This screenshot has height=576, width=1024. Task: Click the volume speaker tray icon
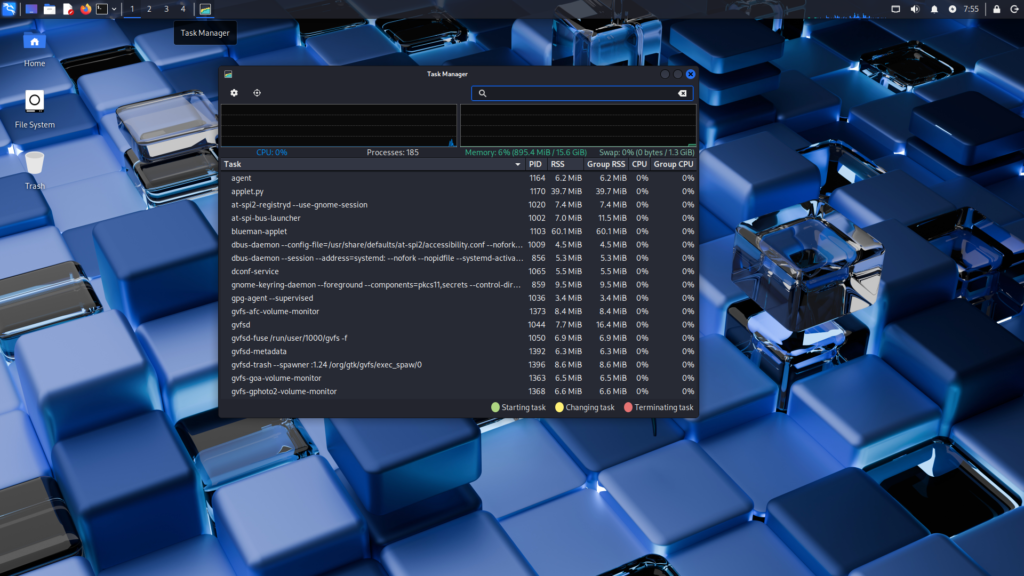click(x=914, y=9)
